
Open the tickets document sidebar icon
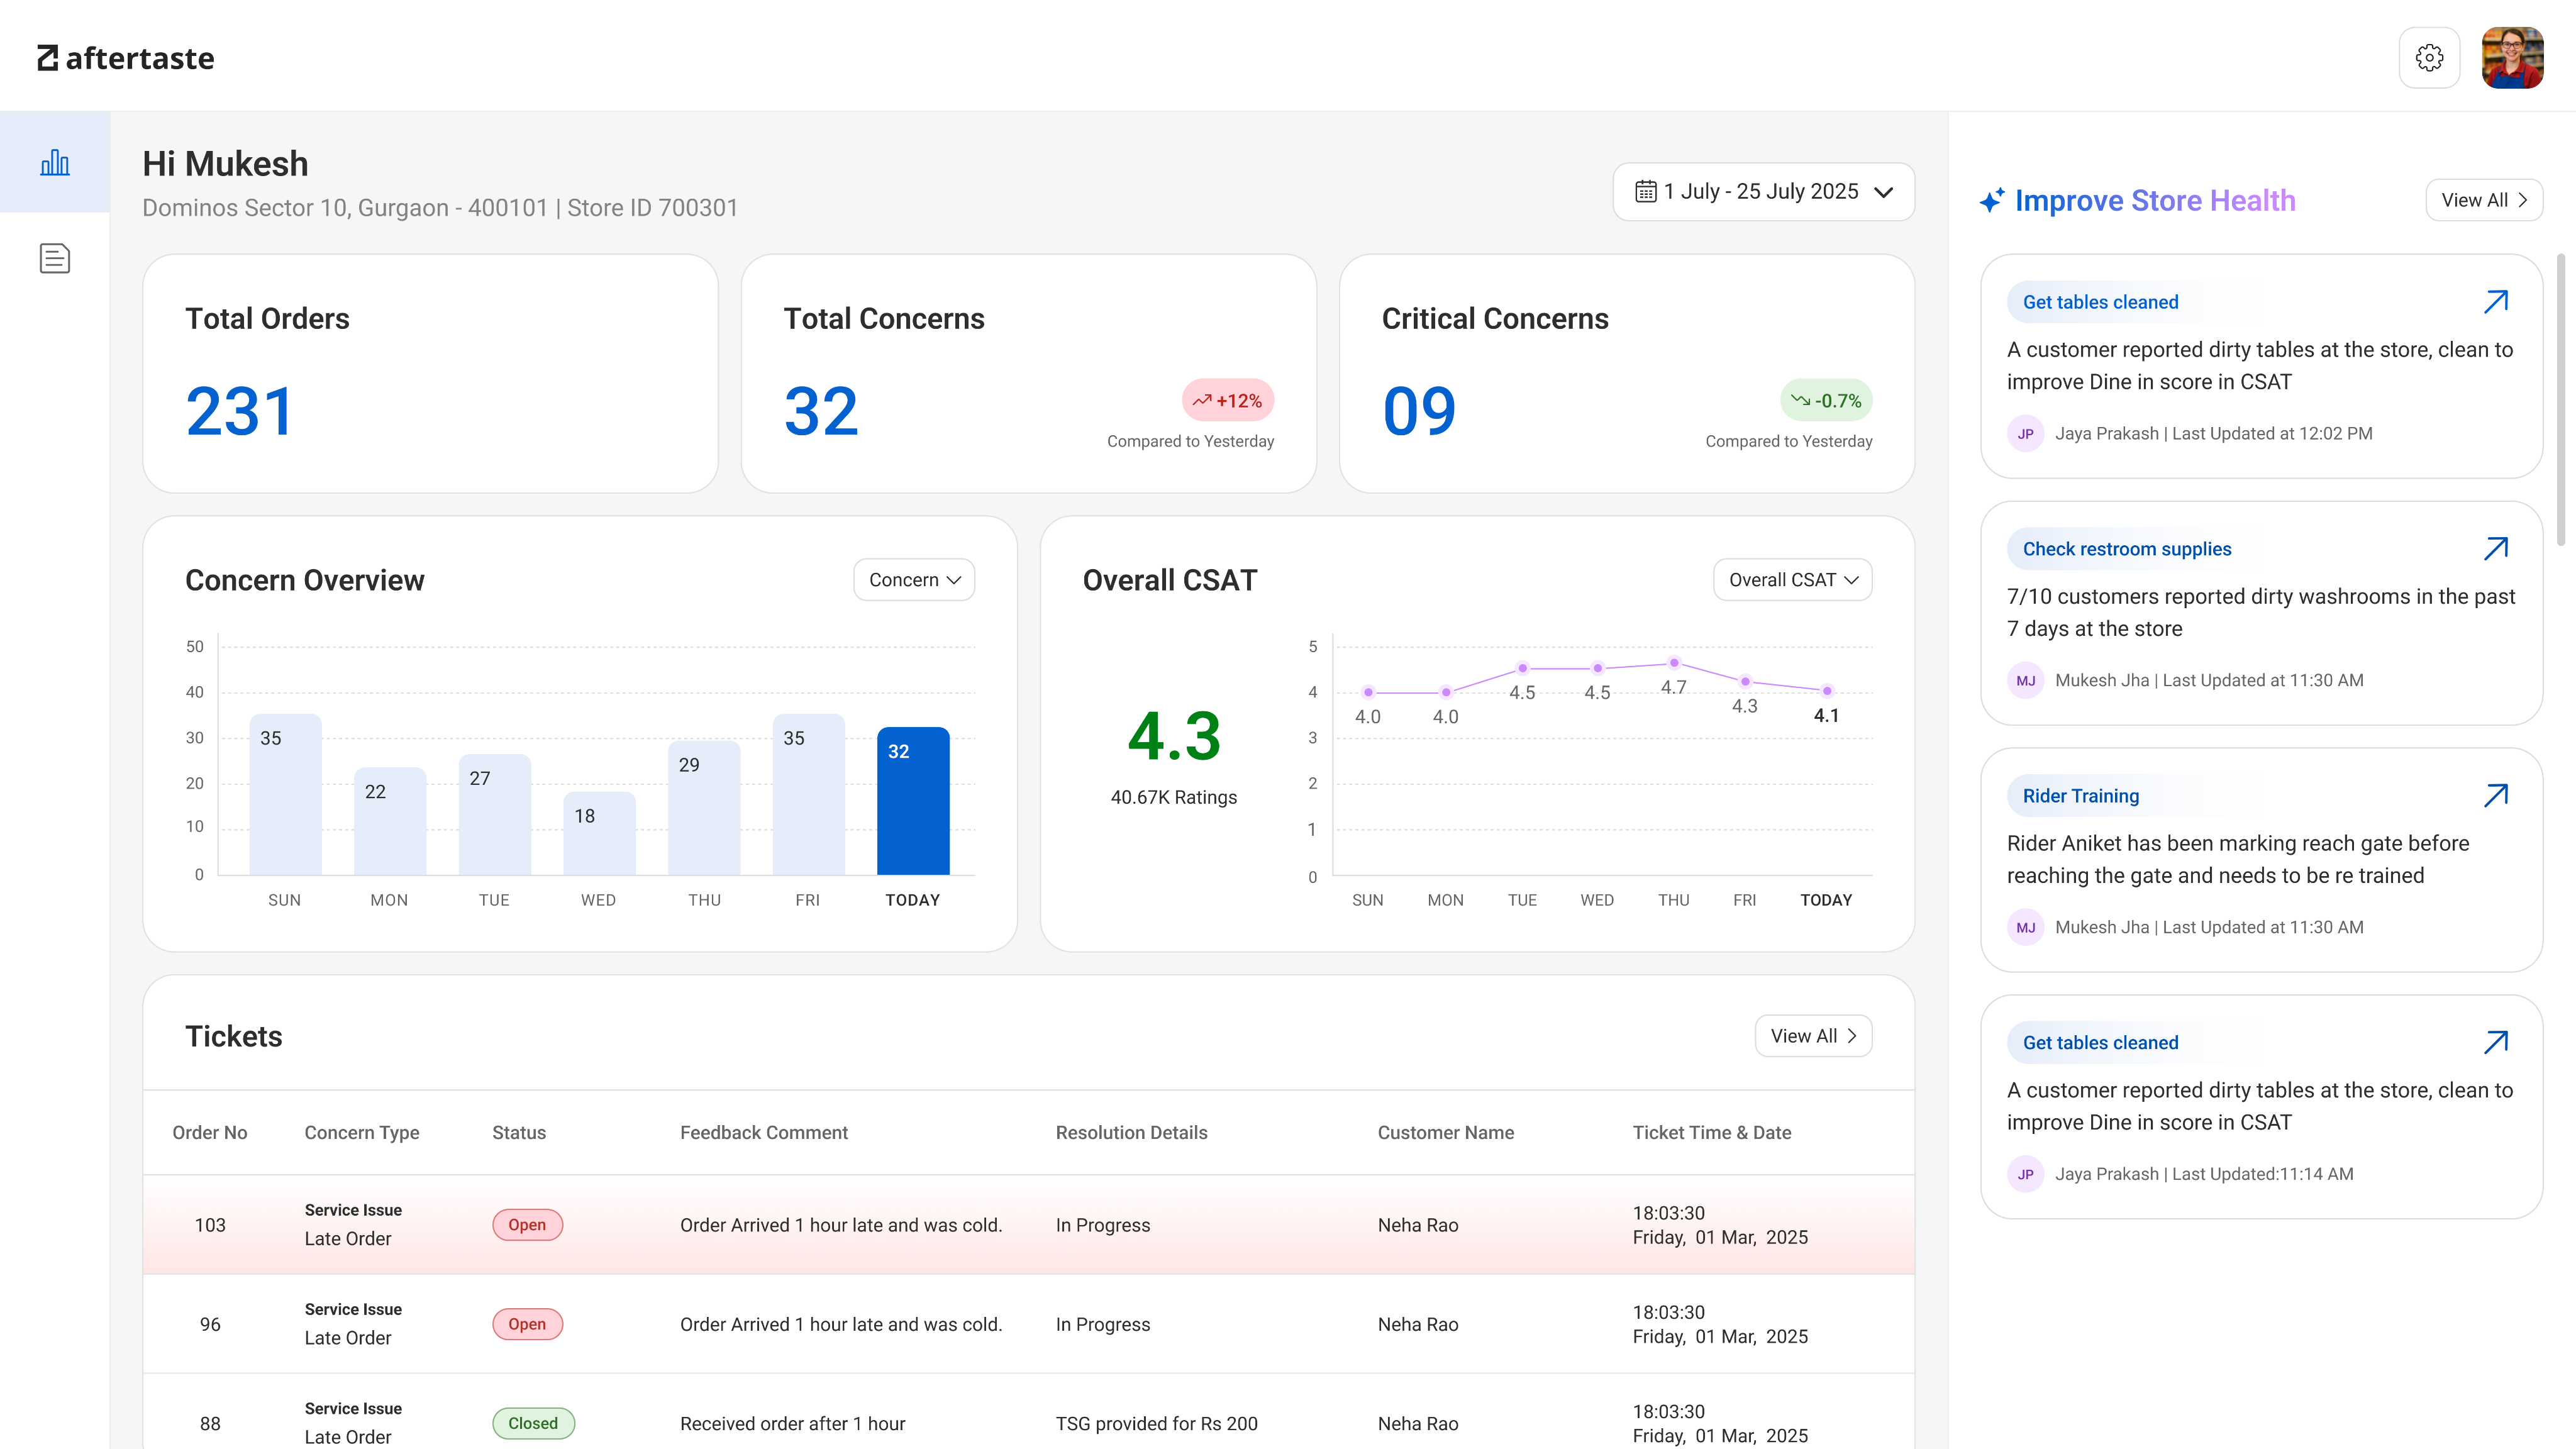click(x=55, y=258)
